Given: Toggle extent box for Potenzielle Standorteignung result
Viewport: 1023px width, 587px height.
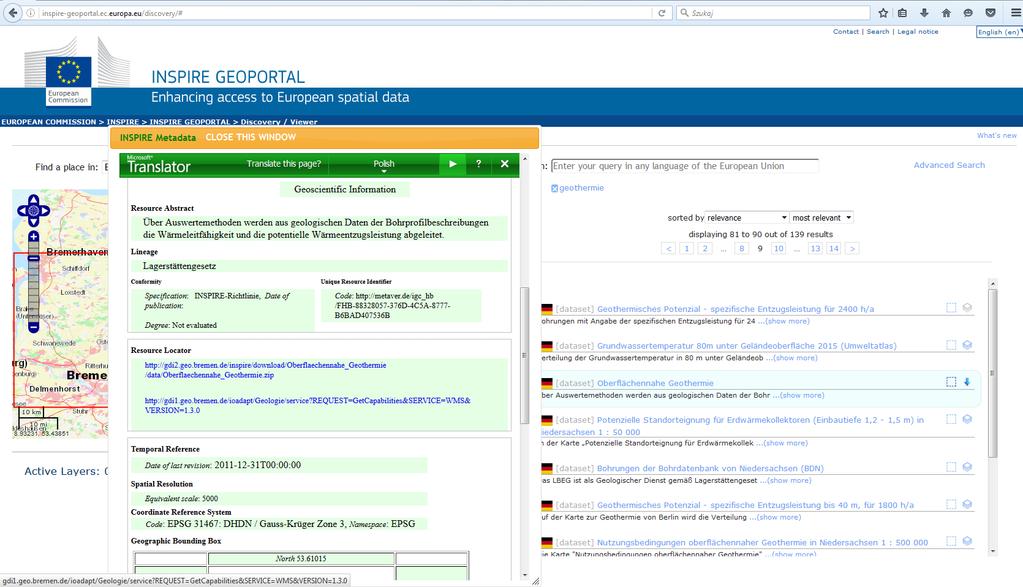Looking at the screenshot, I should [951, 419].
